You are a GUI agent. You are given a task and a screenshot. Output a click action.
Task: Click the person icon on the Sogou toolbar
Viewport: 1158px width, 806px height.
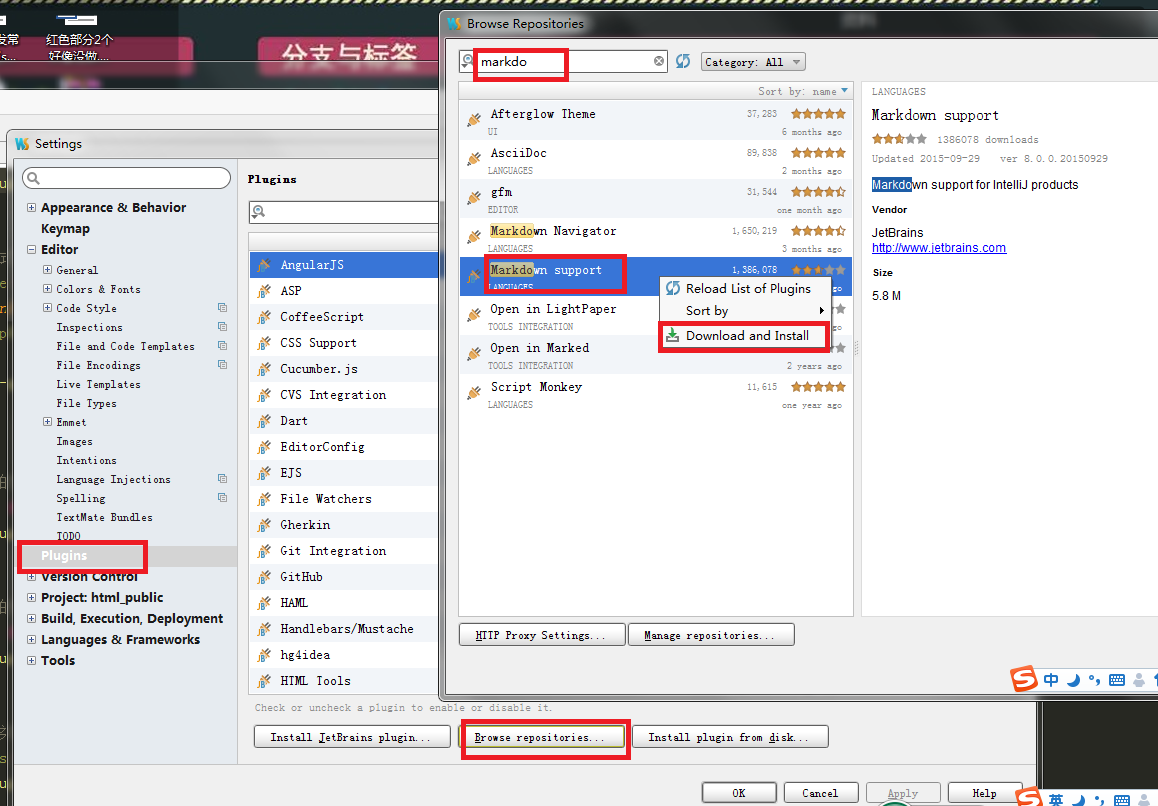pyautogui.click(x=1139, y=679)
